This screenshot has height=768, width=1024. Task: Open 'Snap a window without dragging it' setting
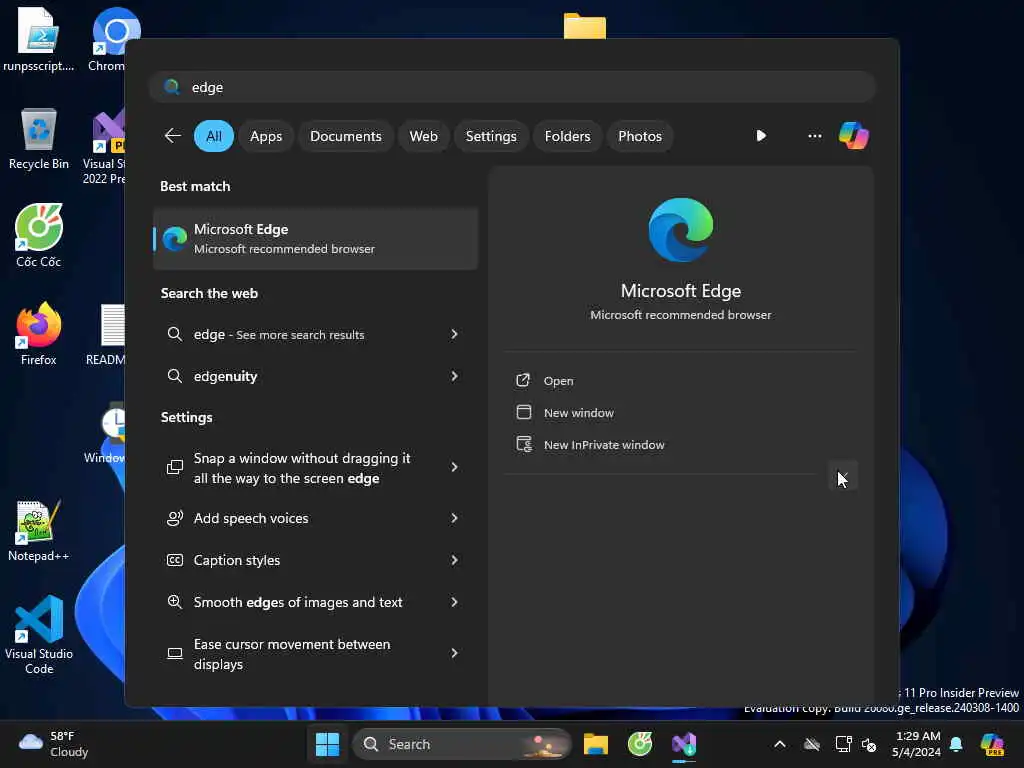tap(315, 468)
